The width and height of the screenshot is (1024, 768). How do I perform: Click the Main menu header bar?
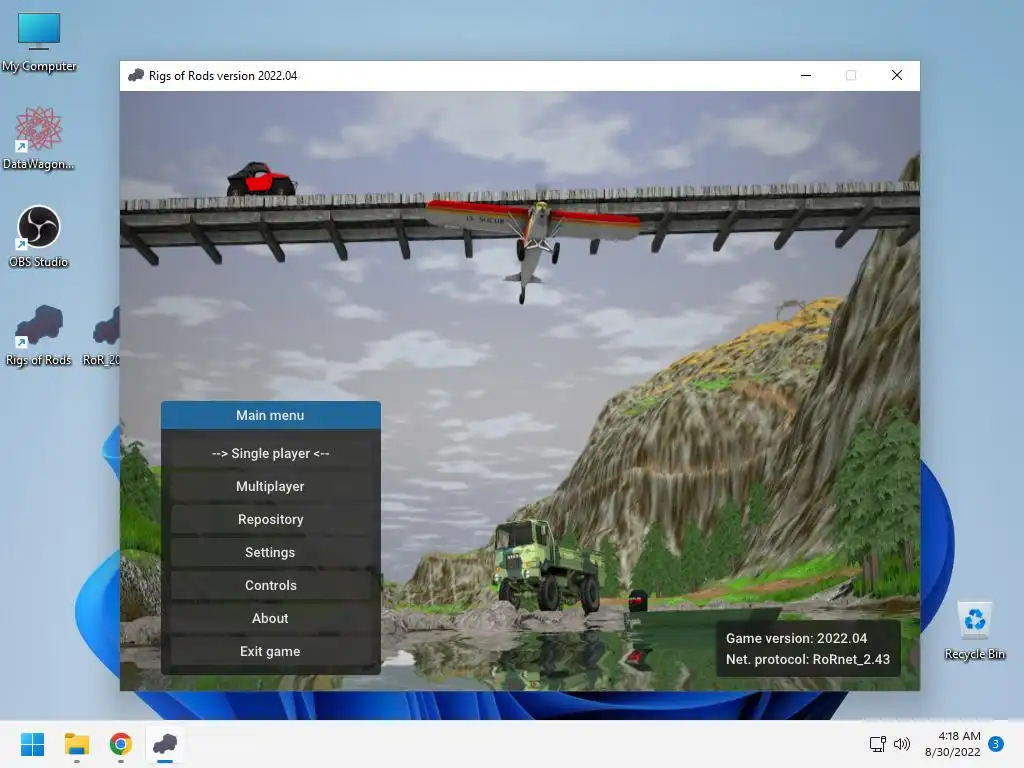[x=270, y=415]
